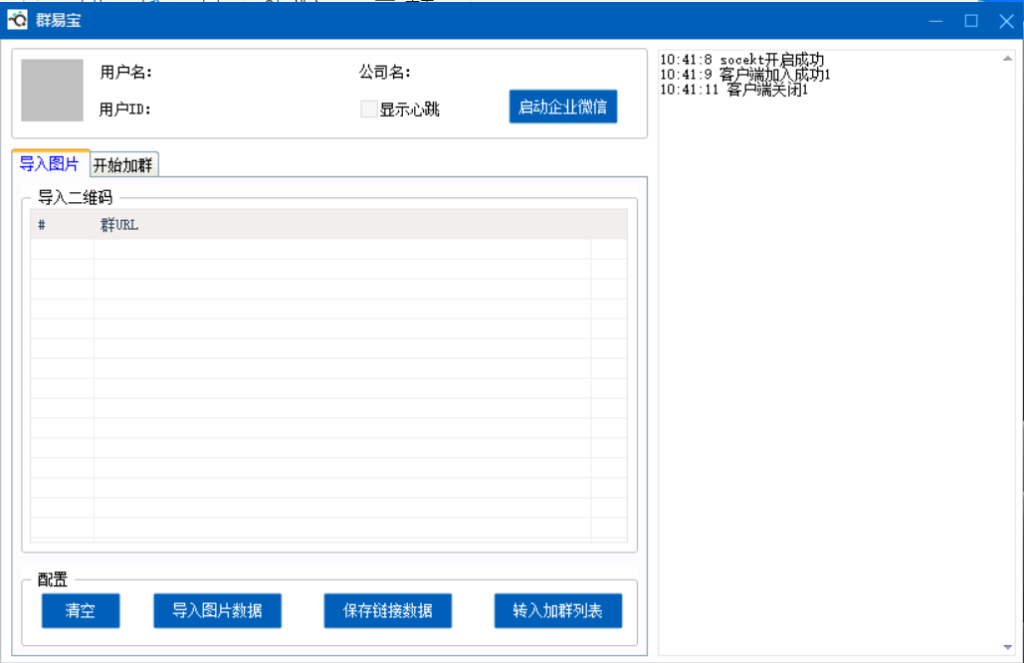Click the 保存链接数据 button
Image resolution: width=1024 pixels, height=663 pixels.
387,610
